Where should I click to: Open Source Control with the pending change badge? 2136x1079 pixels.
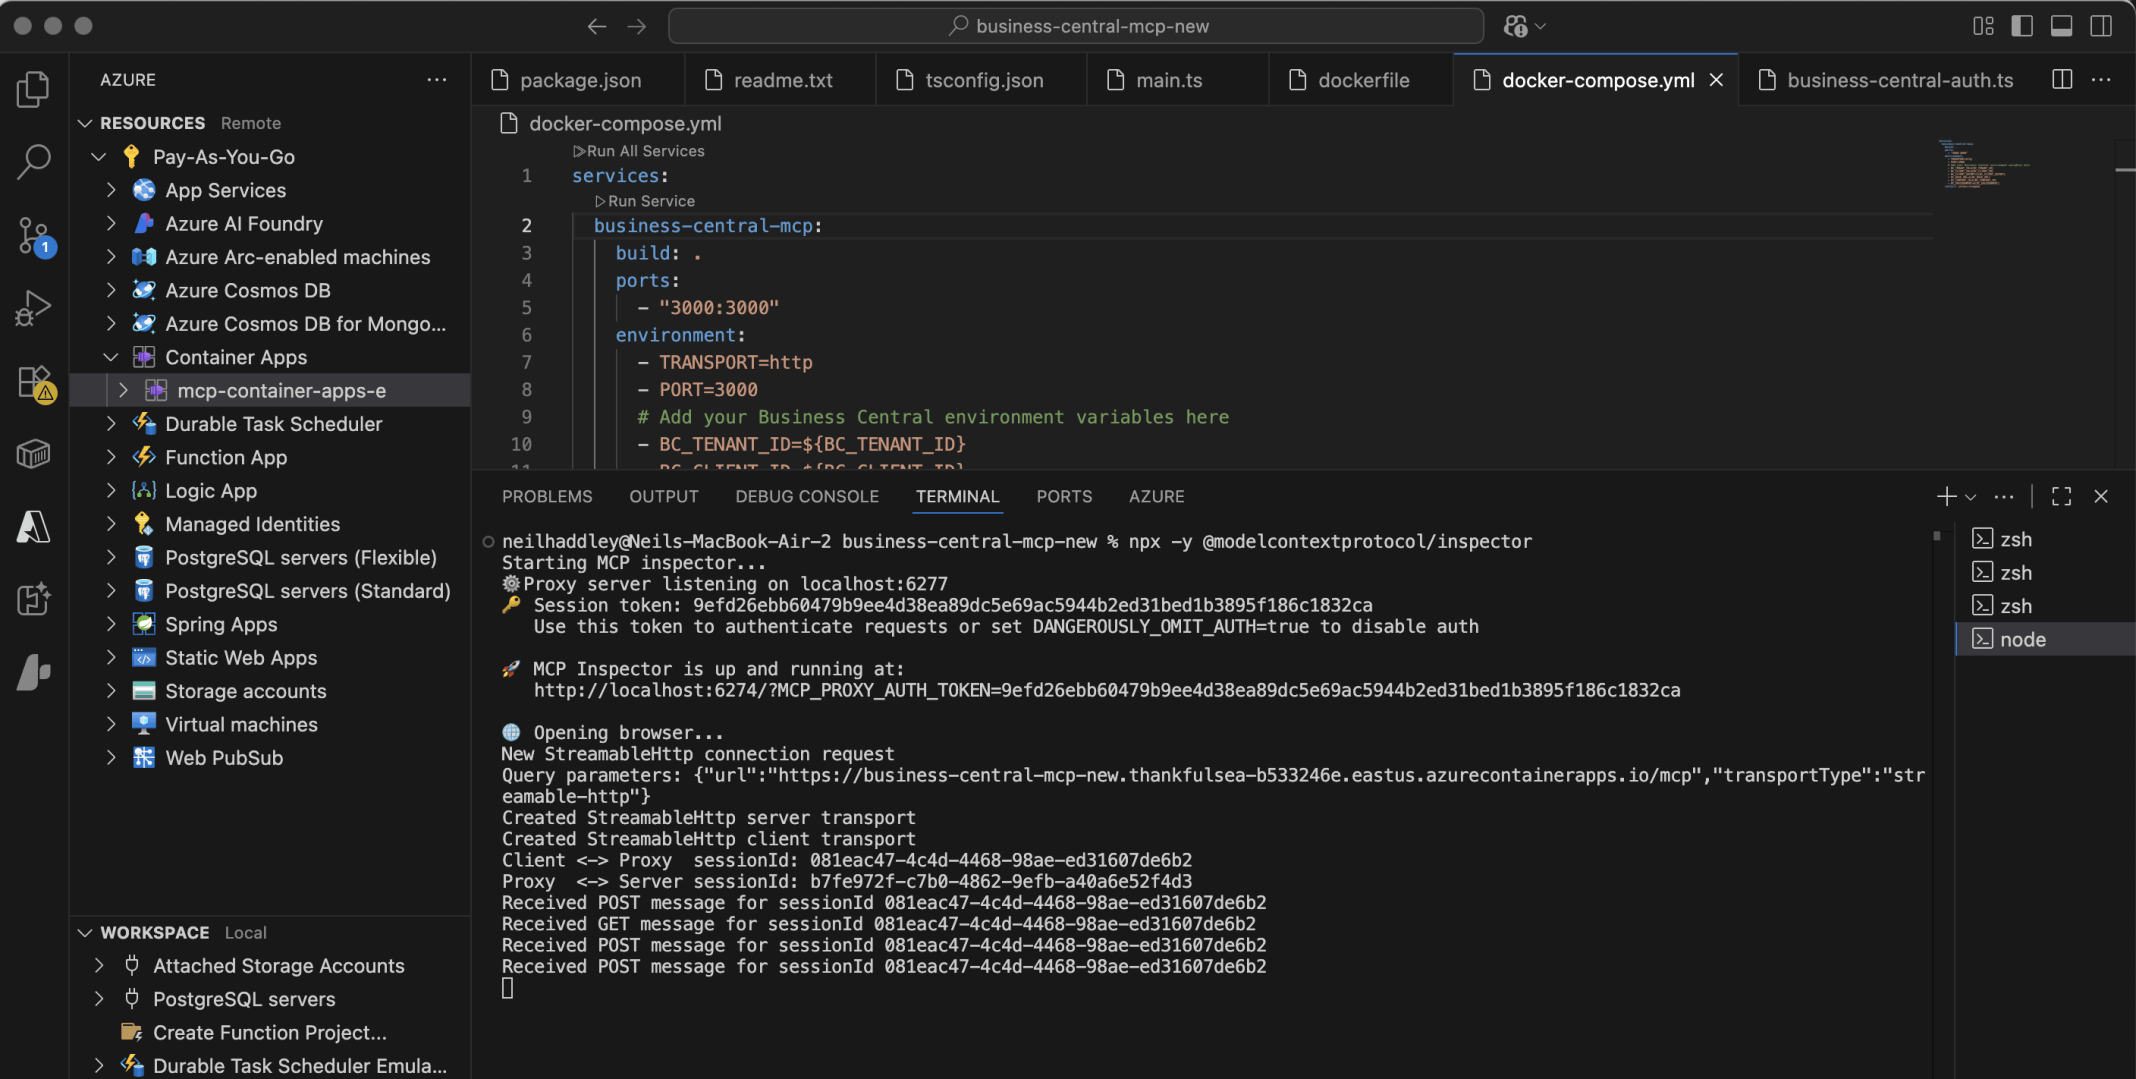coord(33,236)
